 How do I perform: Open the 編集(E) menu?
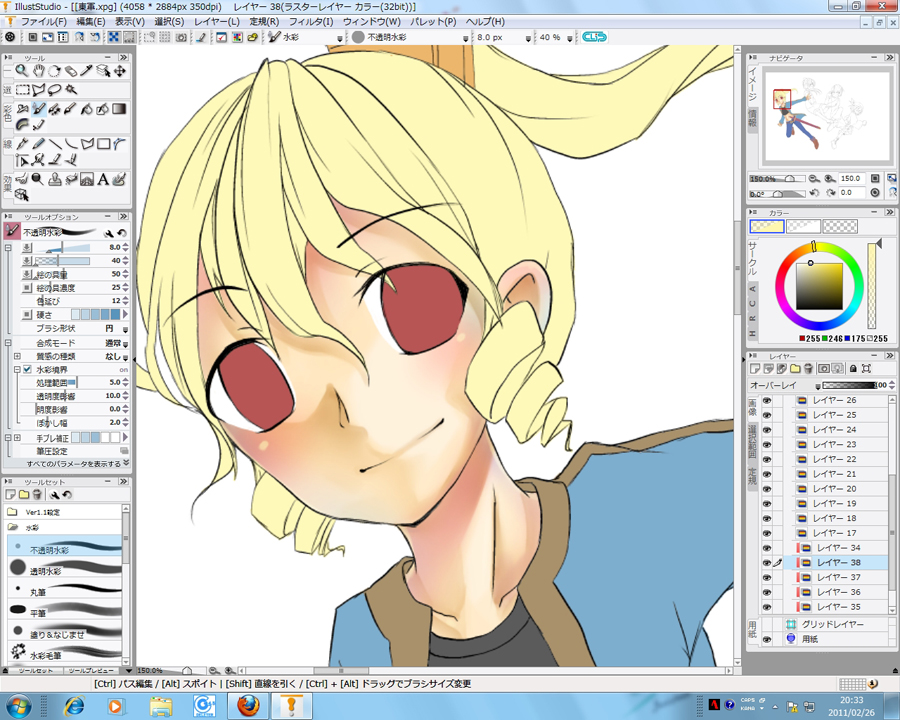click(x=91, y=22)
